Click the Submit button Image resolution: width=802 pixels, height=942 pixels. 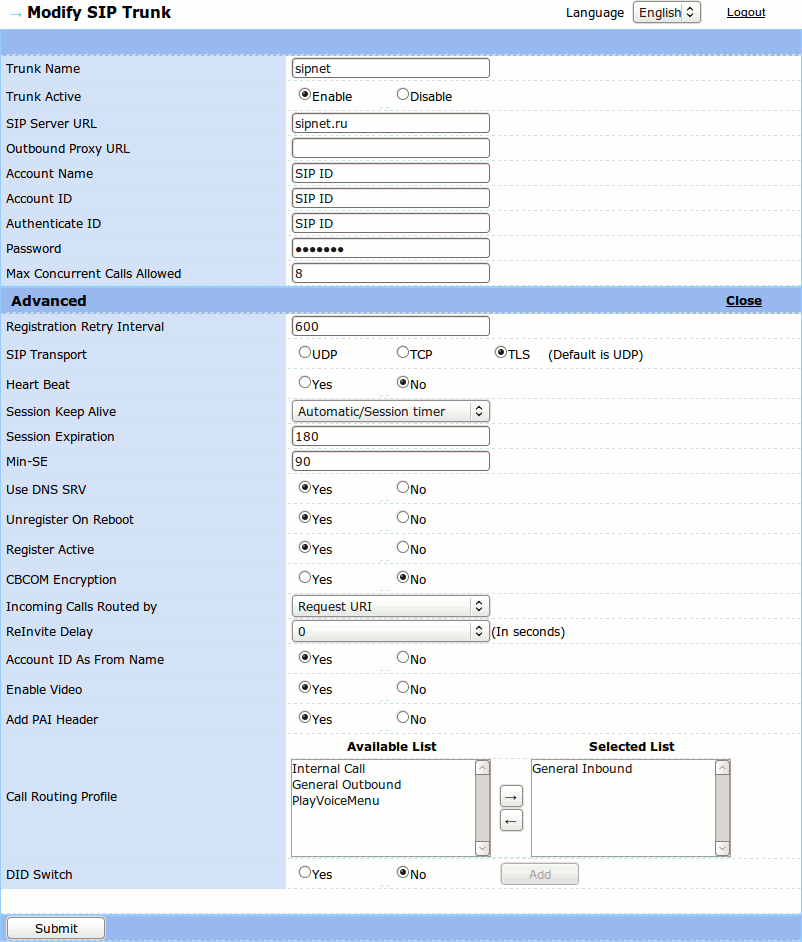pyautogui.click(x=56, y=929)
